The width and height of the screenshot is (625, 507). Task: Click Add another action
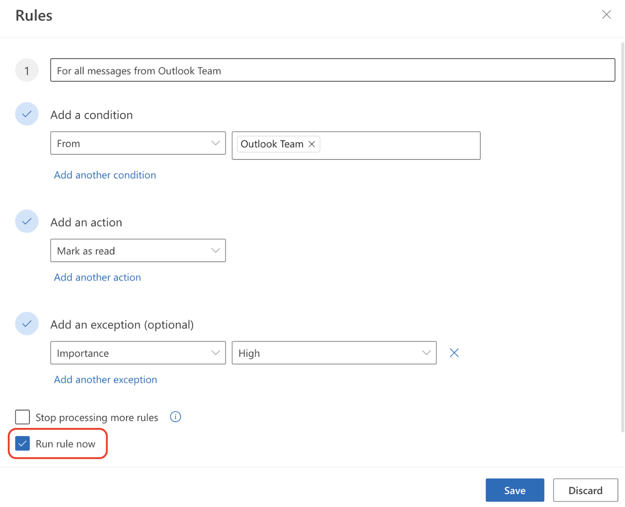pyautogui.click(x=97, y=277)
